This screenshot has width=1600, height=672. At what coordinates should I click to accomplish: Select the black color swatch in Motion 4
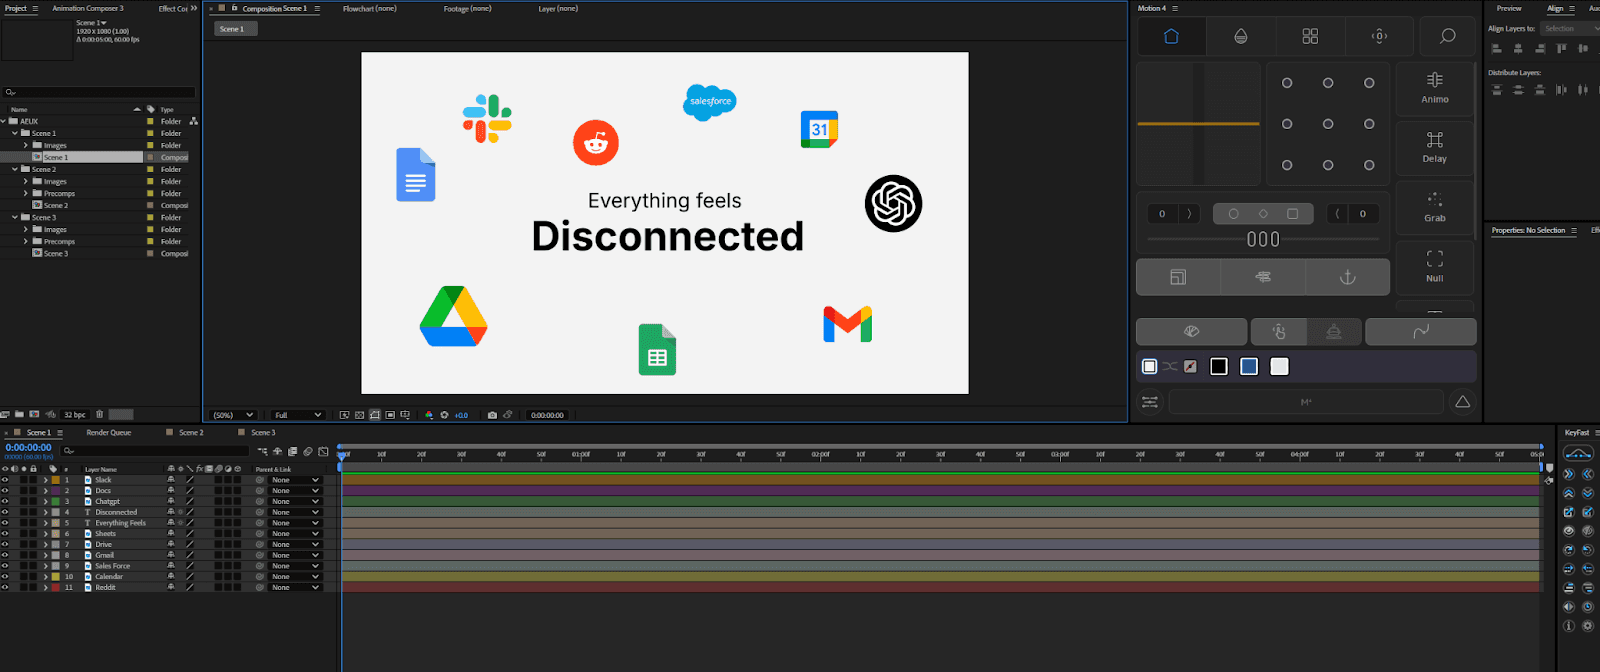1219,367
